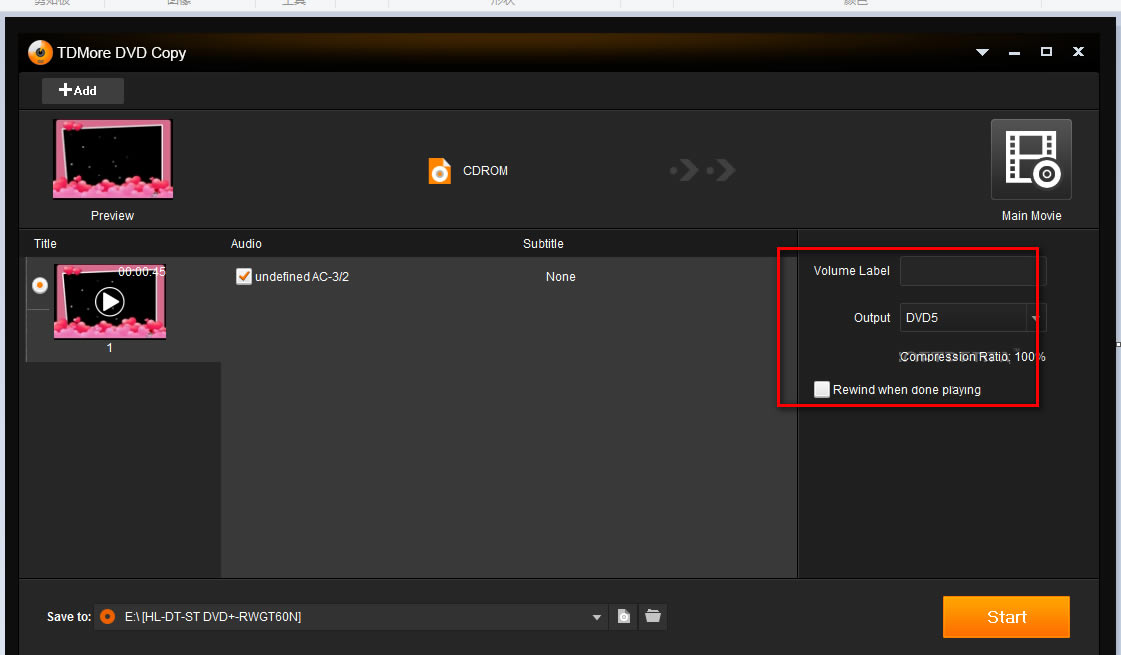Expand the Output DVD5 dropdown

[1035, 317]
